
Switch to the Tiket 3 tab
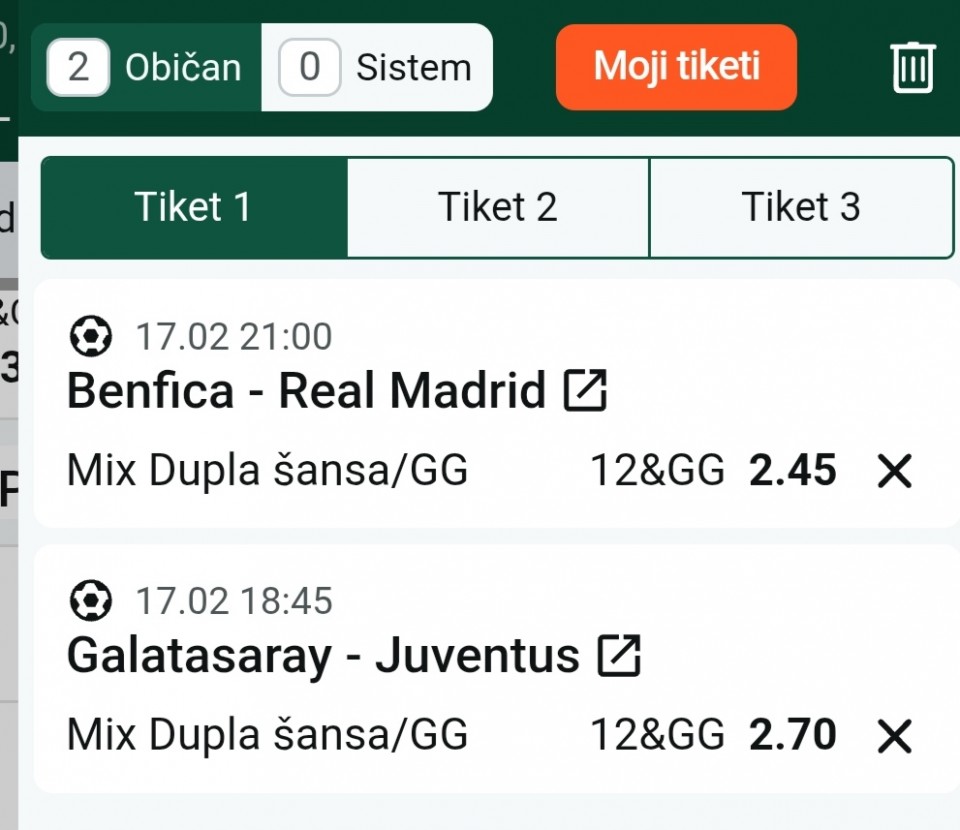click(x=801, y=207)
